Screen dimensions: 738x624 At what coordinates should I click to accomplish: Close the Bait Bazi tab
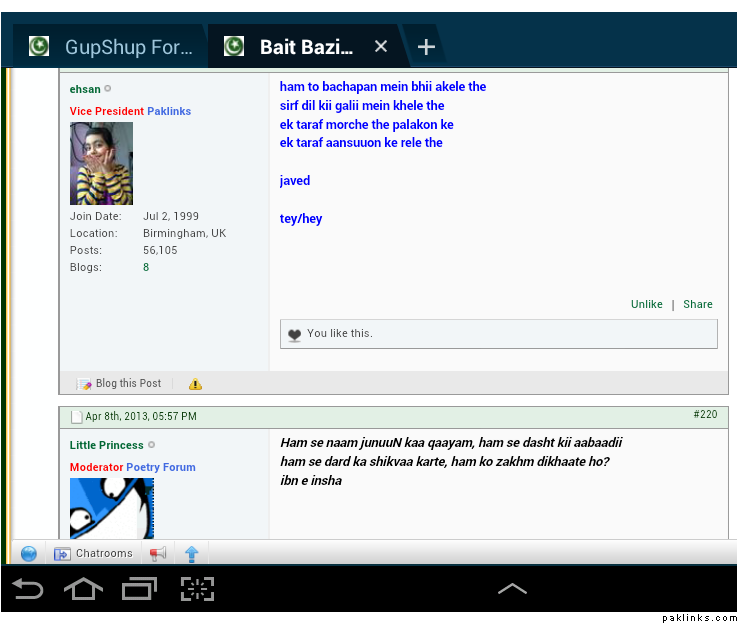click(380, 47)
